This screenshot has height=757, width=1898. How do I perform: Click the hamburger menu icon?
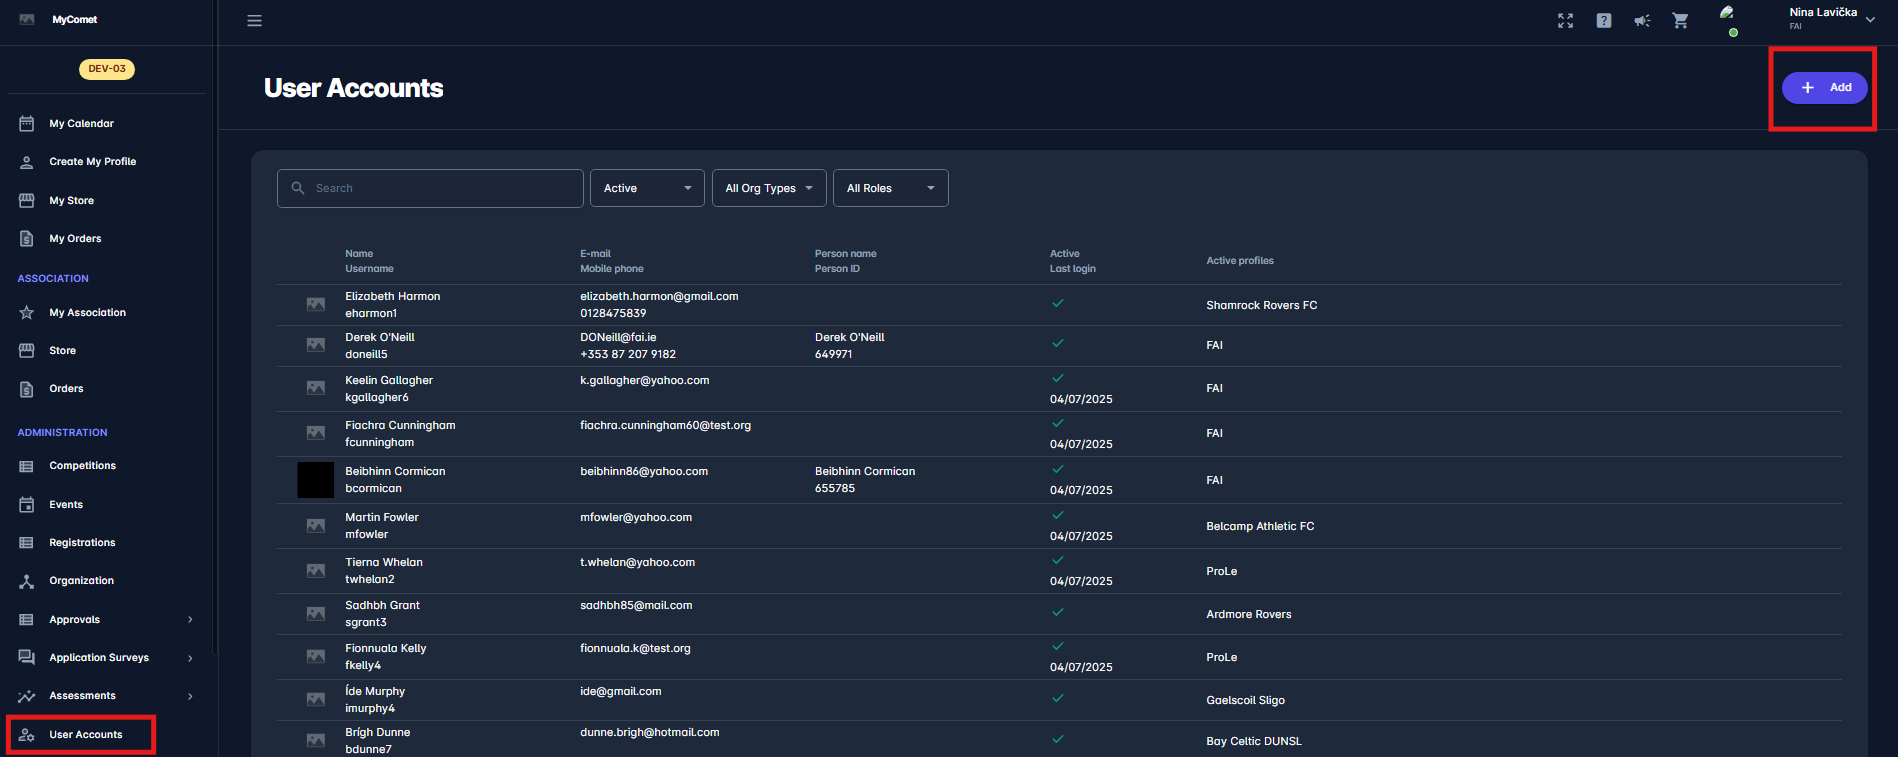[254, 21]
